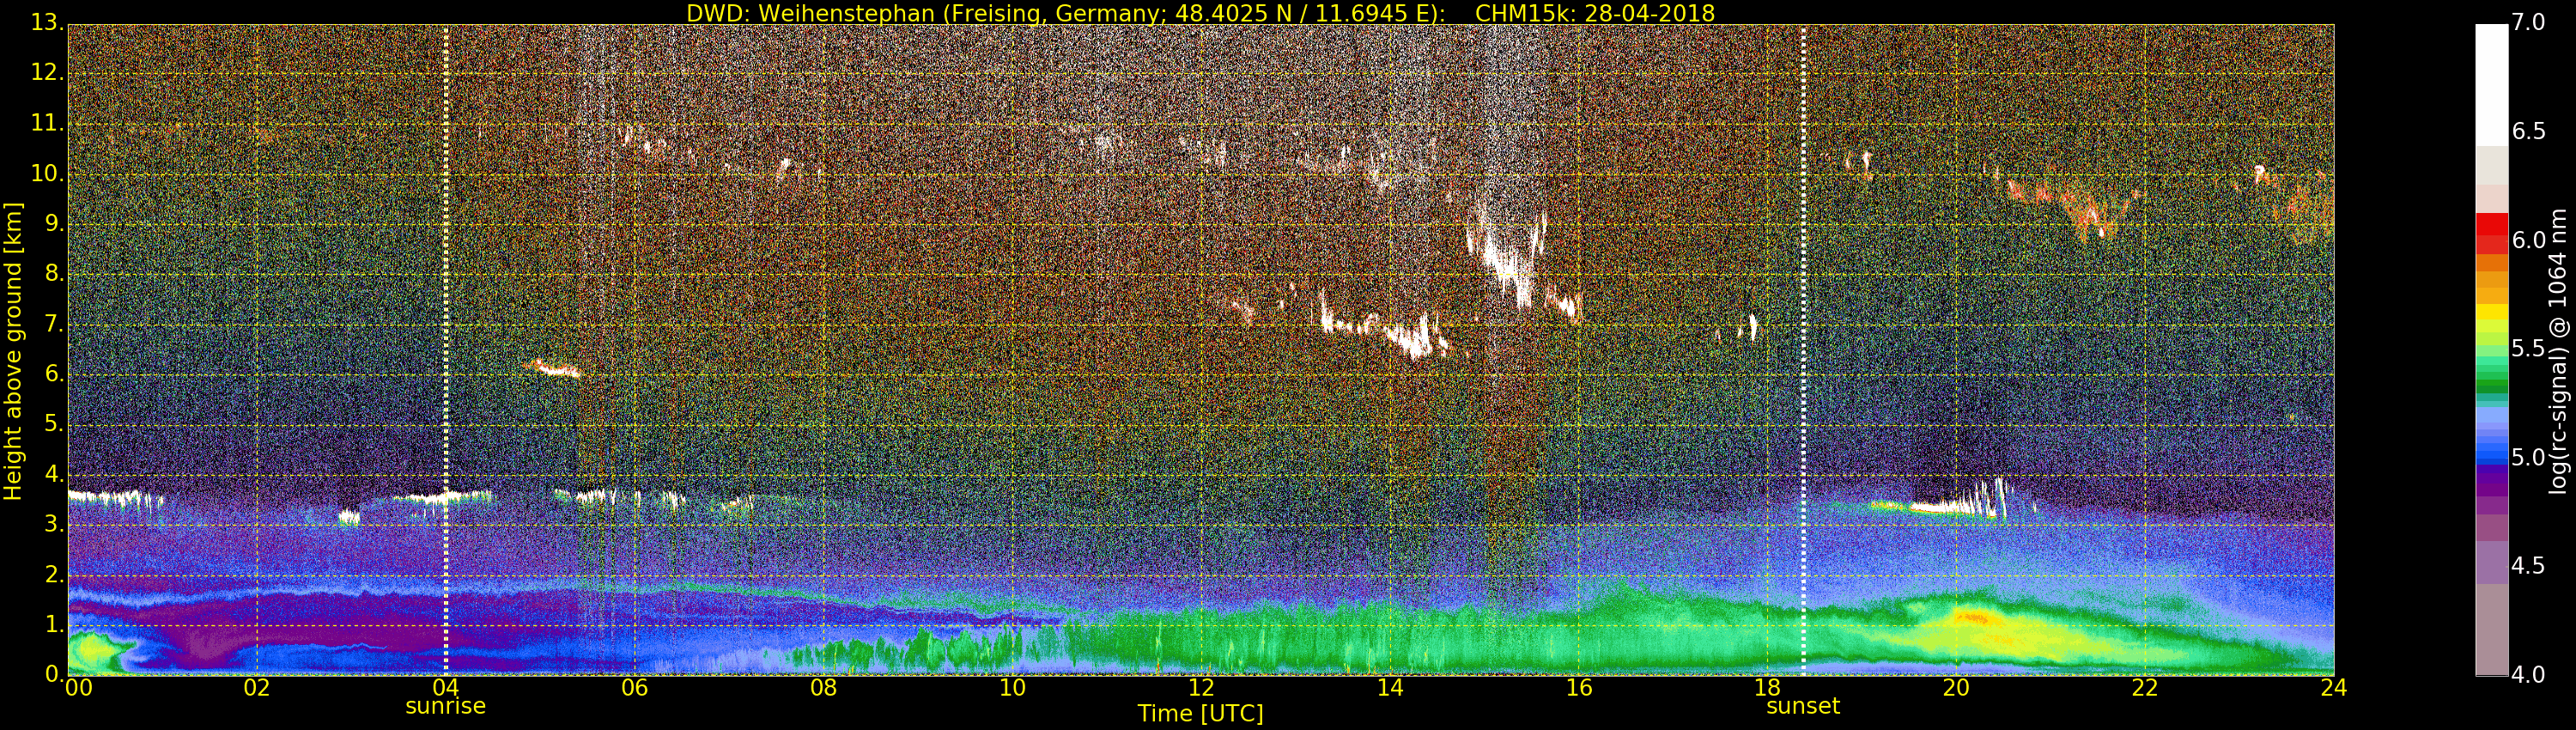
Task: Click the 9. height-axis tick label
Action: [53, 223]
